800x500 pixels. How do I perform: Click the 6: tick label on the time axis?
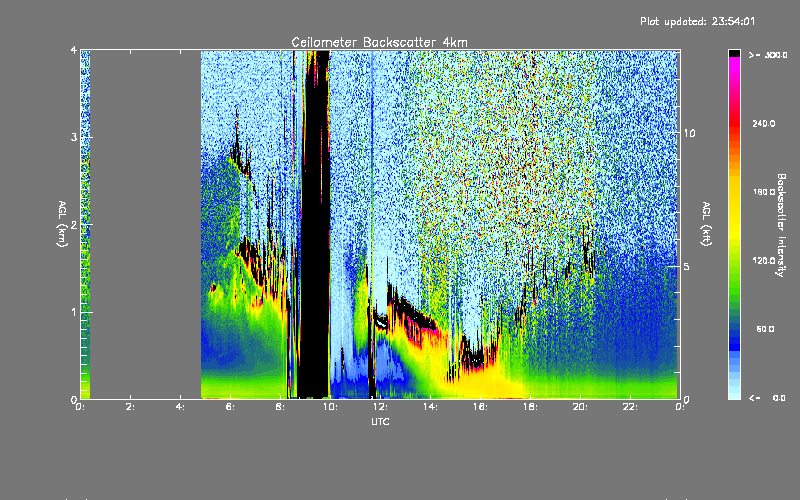click(231, 407)
